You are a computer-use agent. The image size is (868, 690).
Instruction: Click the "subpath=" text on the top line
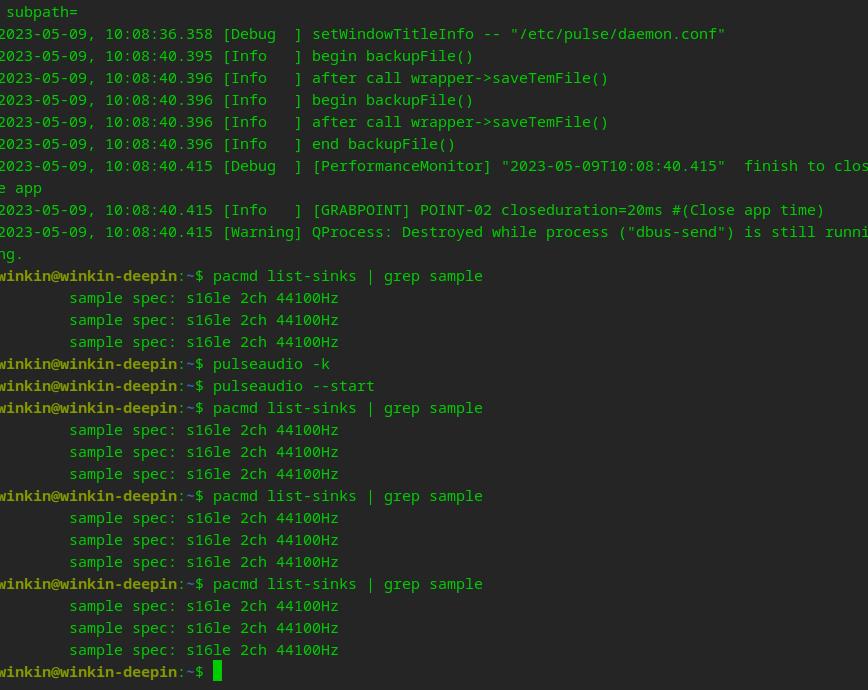click(42, 12)
